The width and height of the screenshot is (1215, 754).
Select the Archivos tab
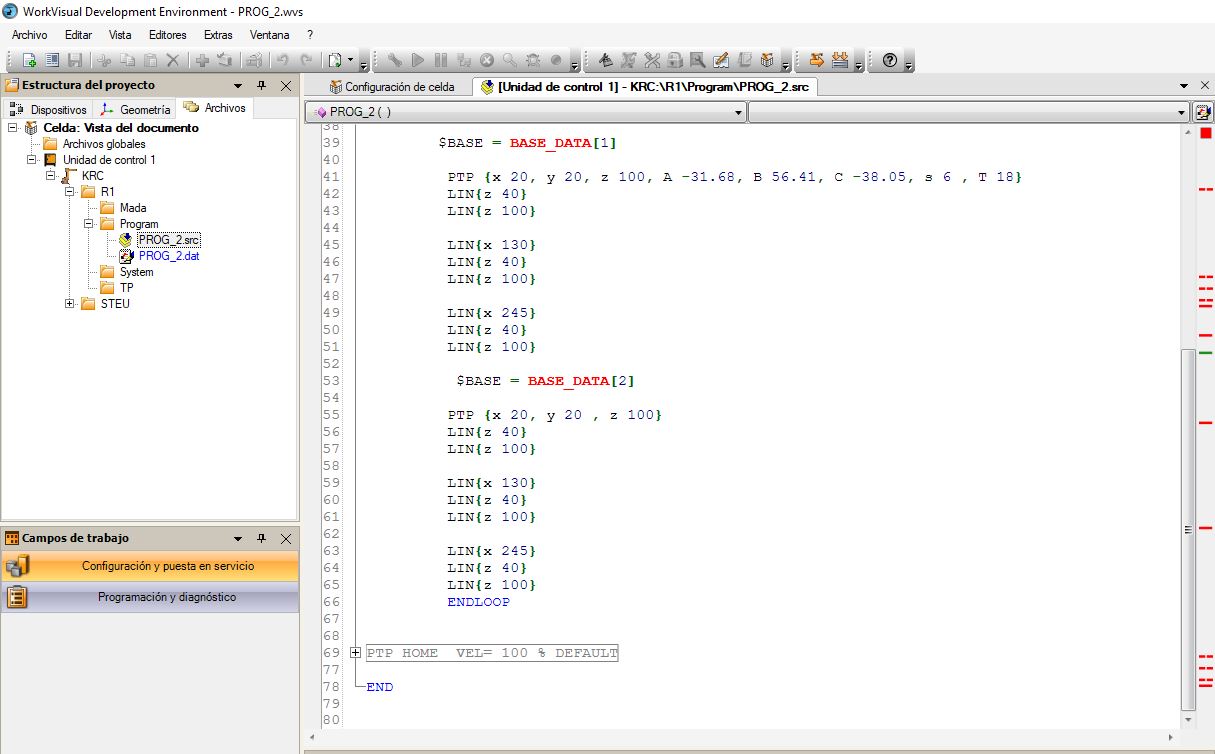tap(215, 108)
